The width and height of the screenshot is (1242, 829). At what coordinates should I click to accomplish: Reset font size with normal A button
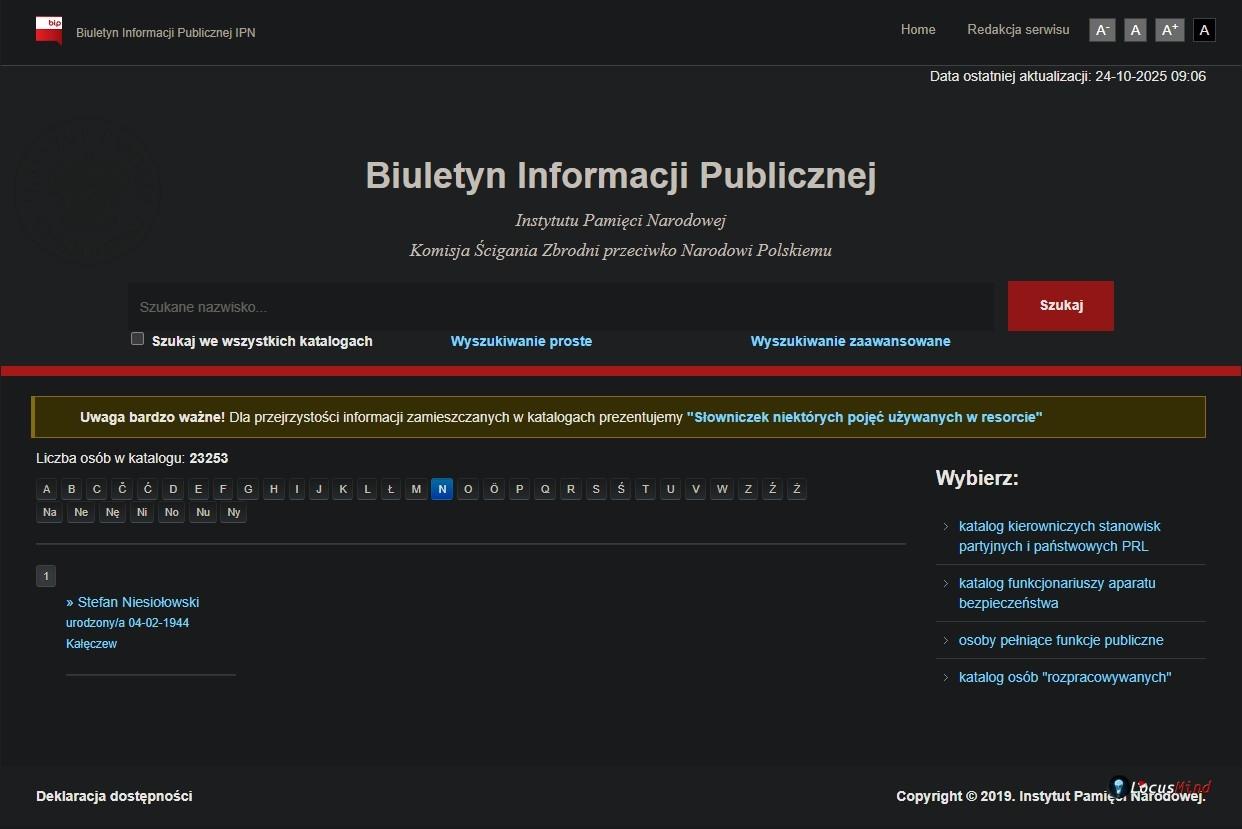click(1135, 30)
